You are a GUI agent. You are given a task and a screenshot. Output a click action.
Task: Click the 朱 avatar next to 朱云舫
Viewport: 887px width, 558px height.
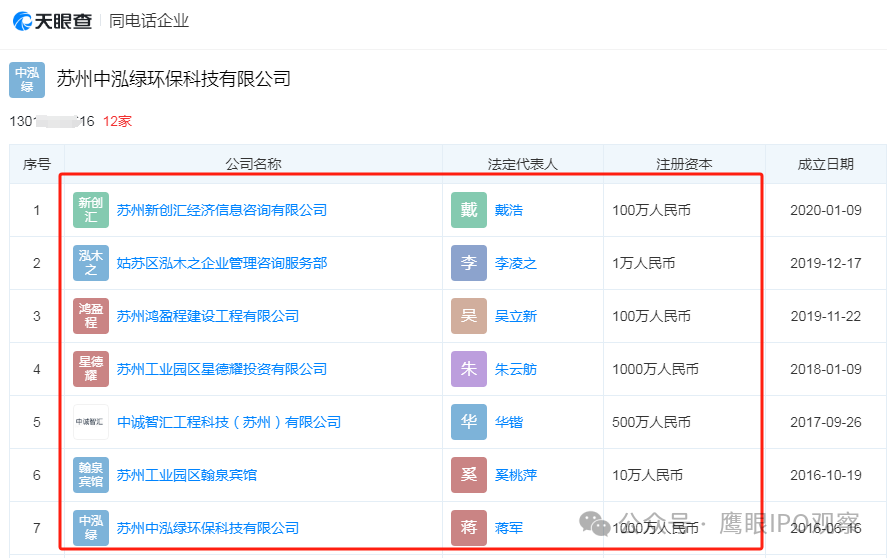(468, 369)
